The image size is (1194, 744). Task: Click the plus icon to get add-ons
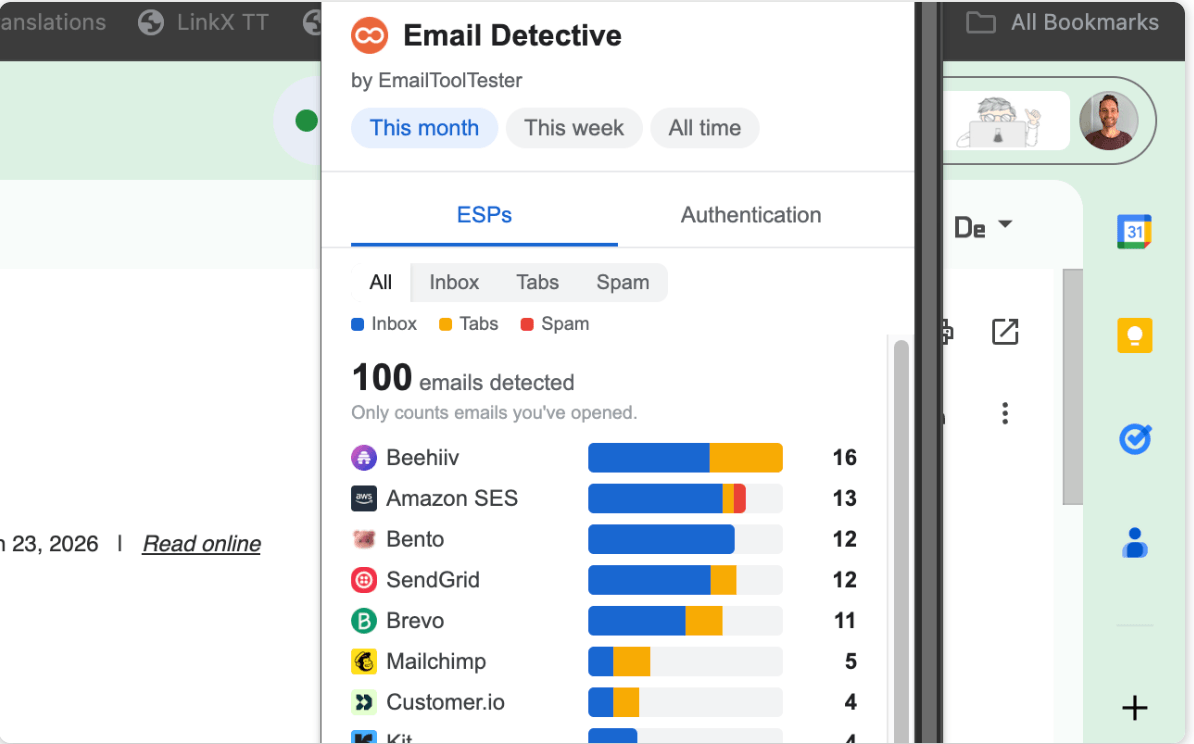click(1135, 707)
